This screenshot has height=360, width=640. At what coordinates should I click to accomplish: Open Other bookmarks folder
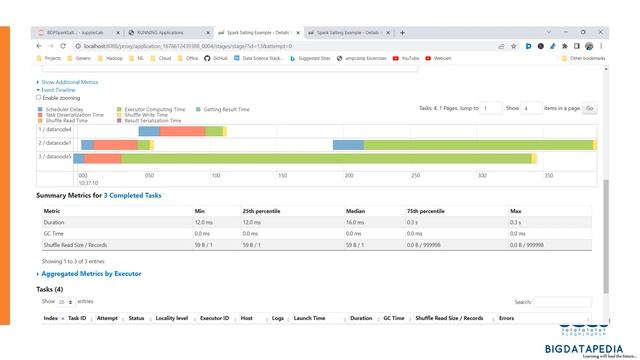pyautogui.click(x=584, y=58)
